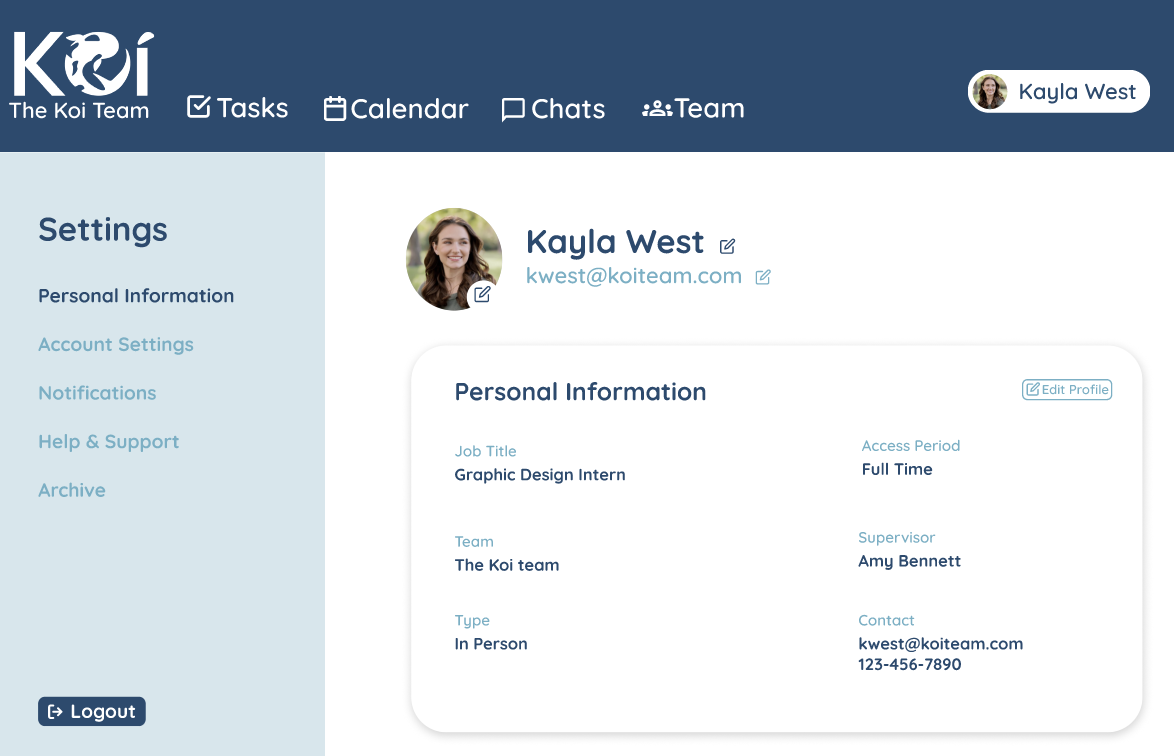Open Account Settings in sidebar
The image size is (1174, 756).
(116, 345)
